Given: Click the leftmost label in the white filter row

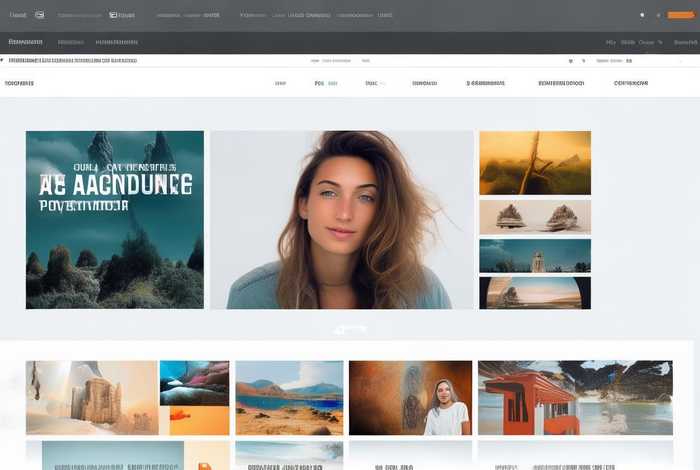Looking at the screenshot, I should pyautogui.click(x=19, y=84).
